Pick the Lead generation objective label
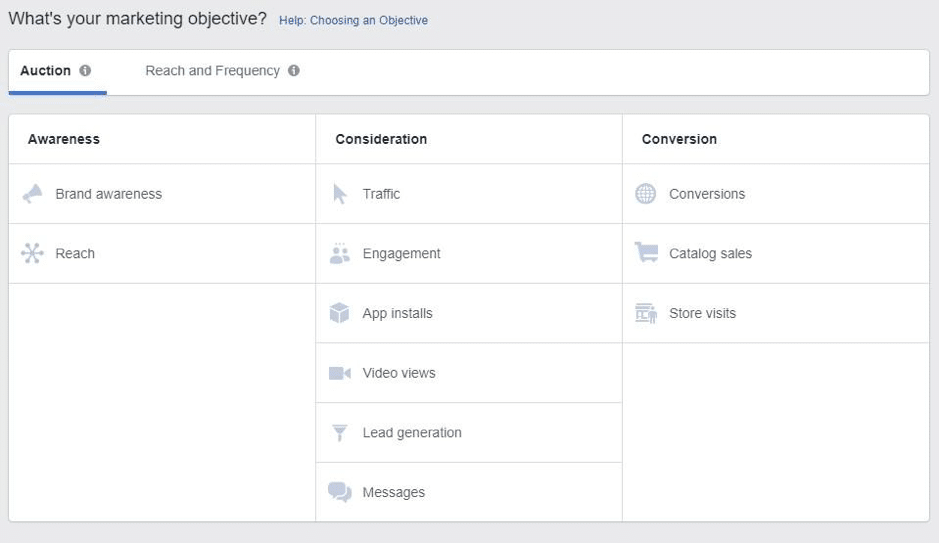This screenshot has height=543, width=939. click(x=412, y=433)
